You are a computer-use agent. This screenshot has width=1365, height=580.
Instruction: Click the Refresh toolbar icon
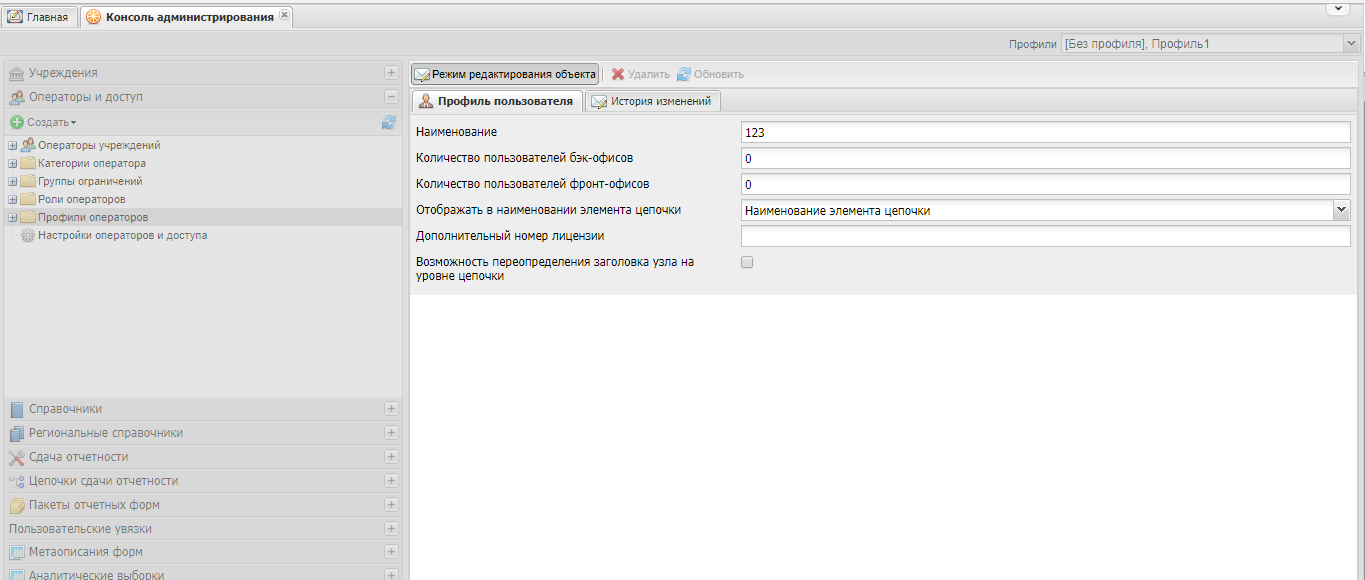click(684, 74)
